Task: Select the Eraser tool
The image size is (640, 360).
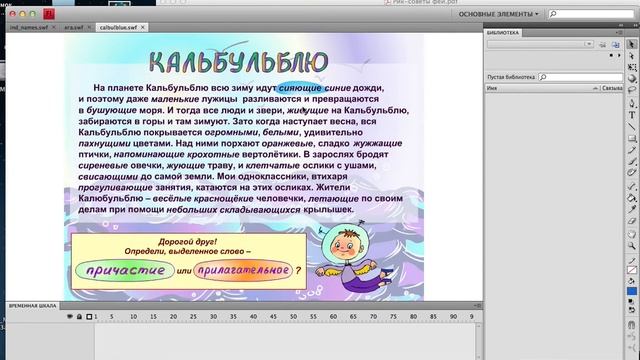Action: 631,221
